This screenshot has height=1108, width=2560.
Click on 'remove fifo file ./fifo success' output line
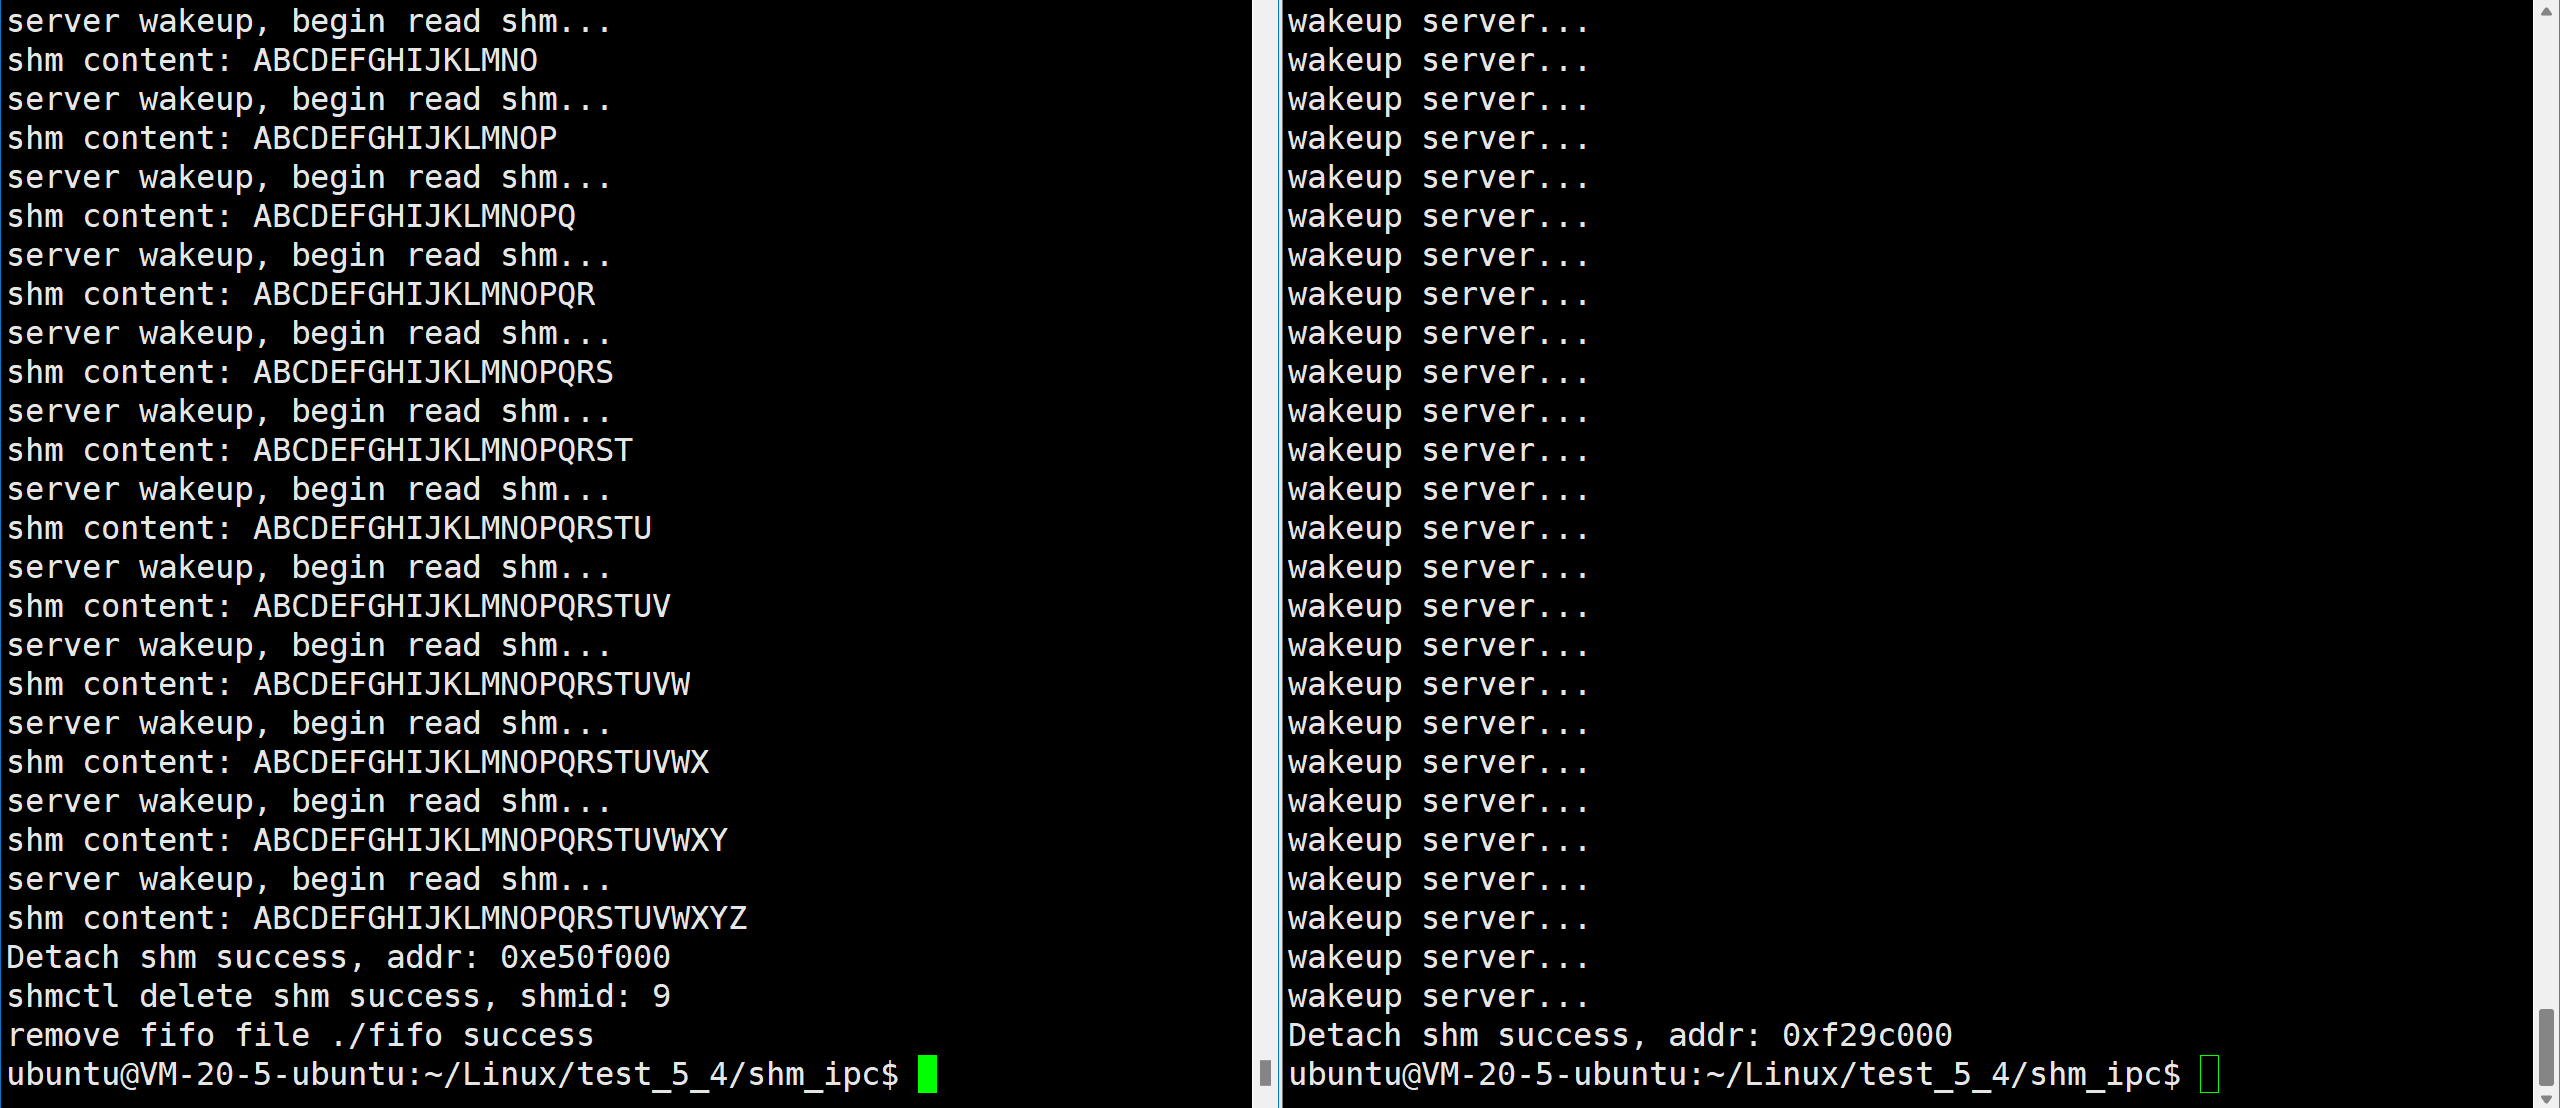point(300,1035)
